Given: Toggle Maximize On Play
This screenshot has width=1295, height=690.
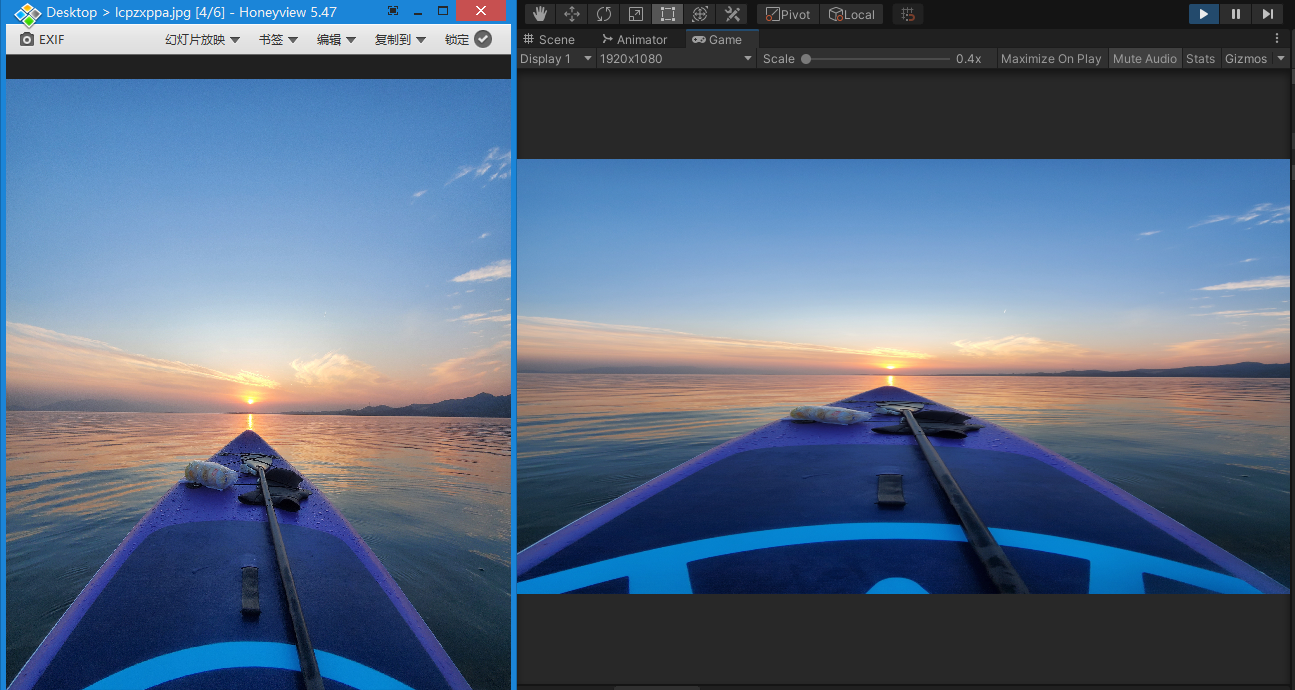Looking at the screenshot, I should tap(1051, 59).
